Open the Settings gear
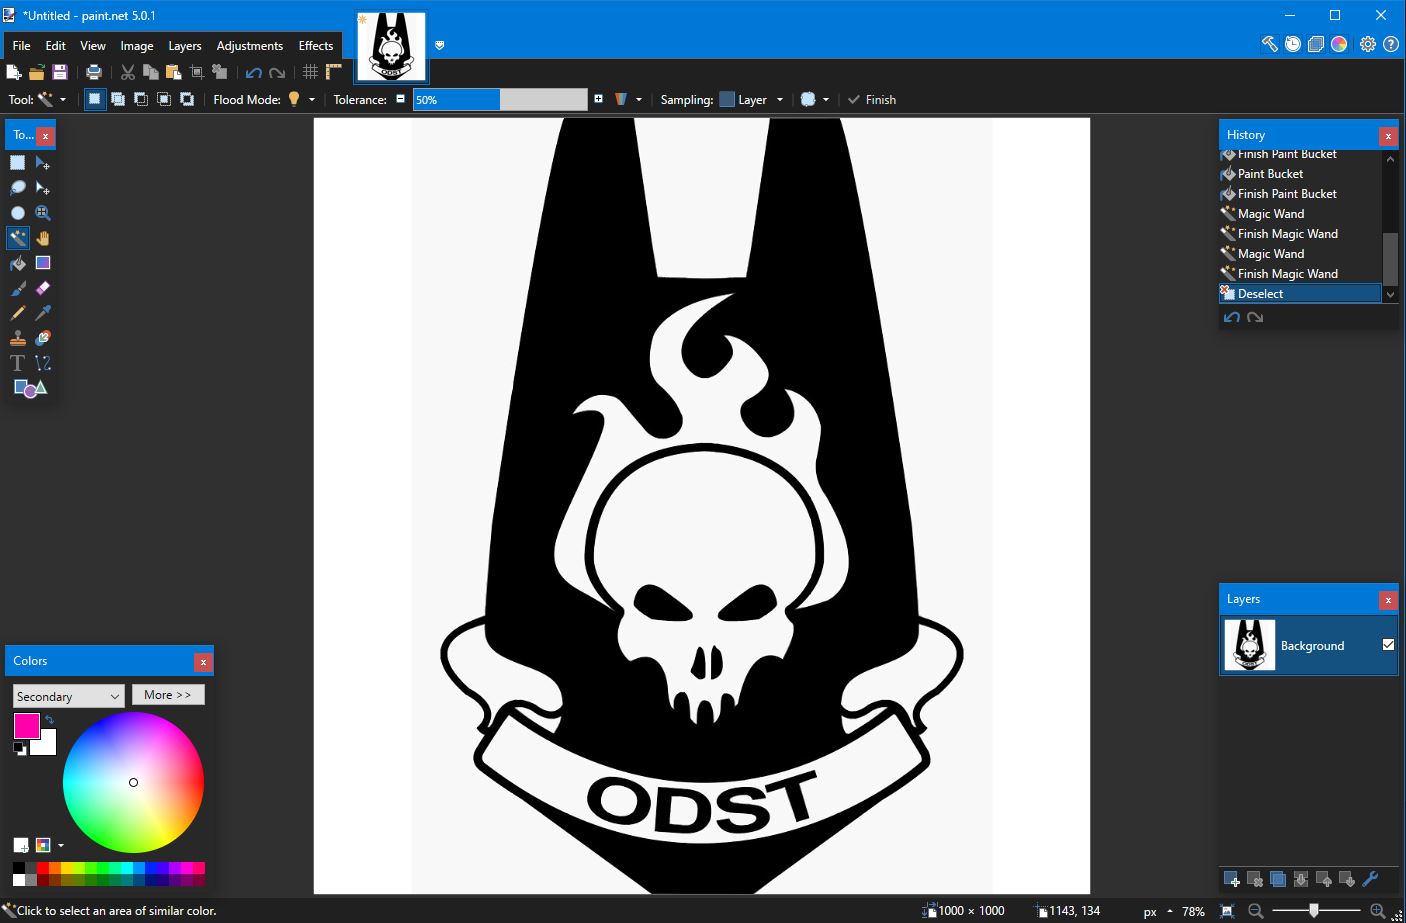The width and height of the screenshot is (1406, 923). [x=1368, y=44]
